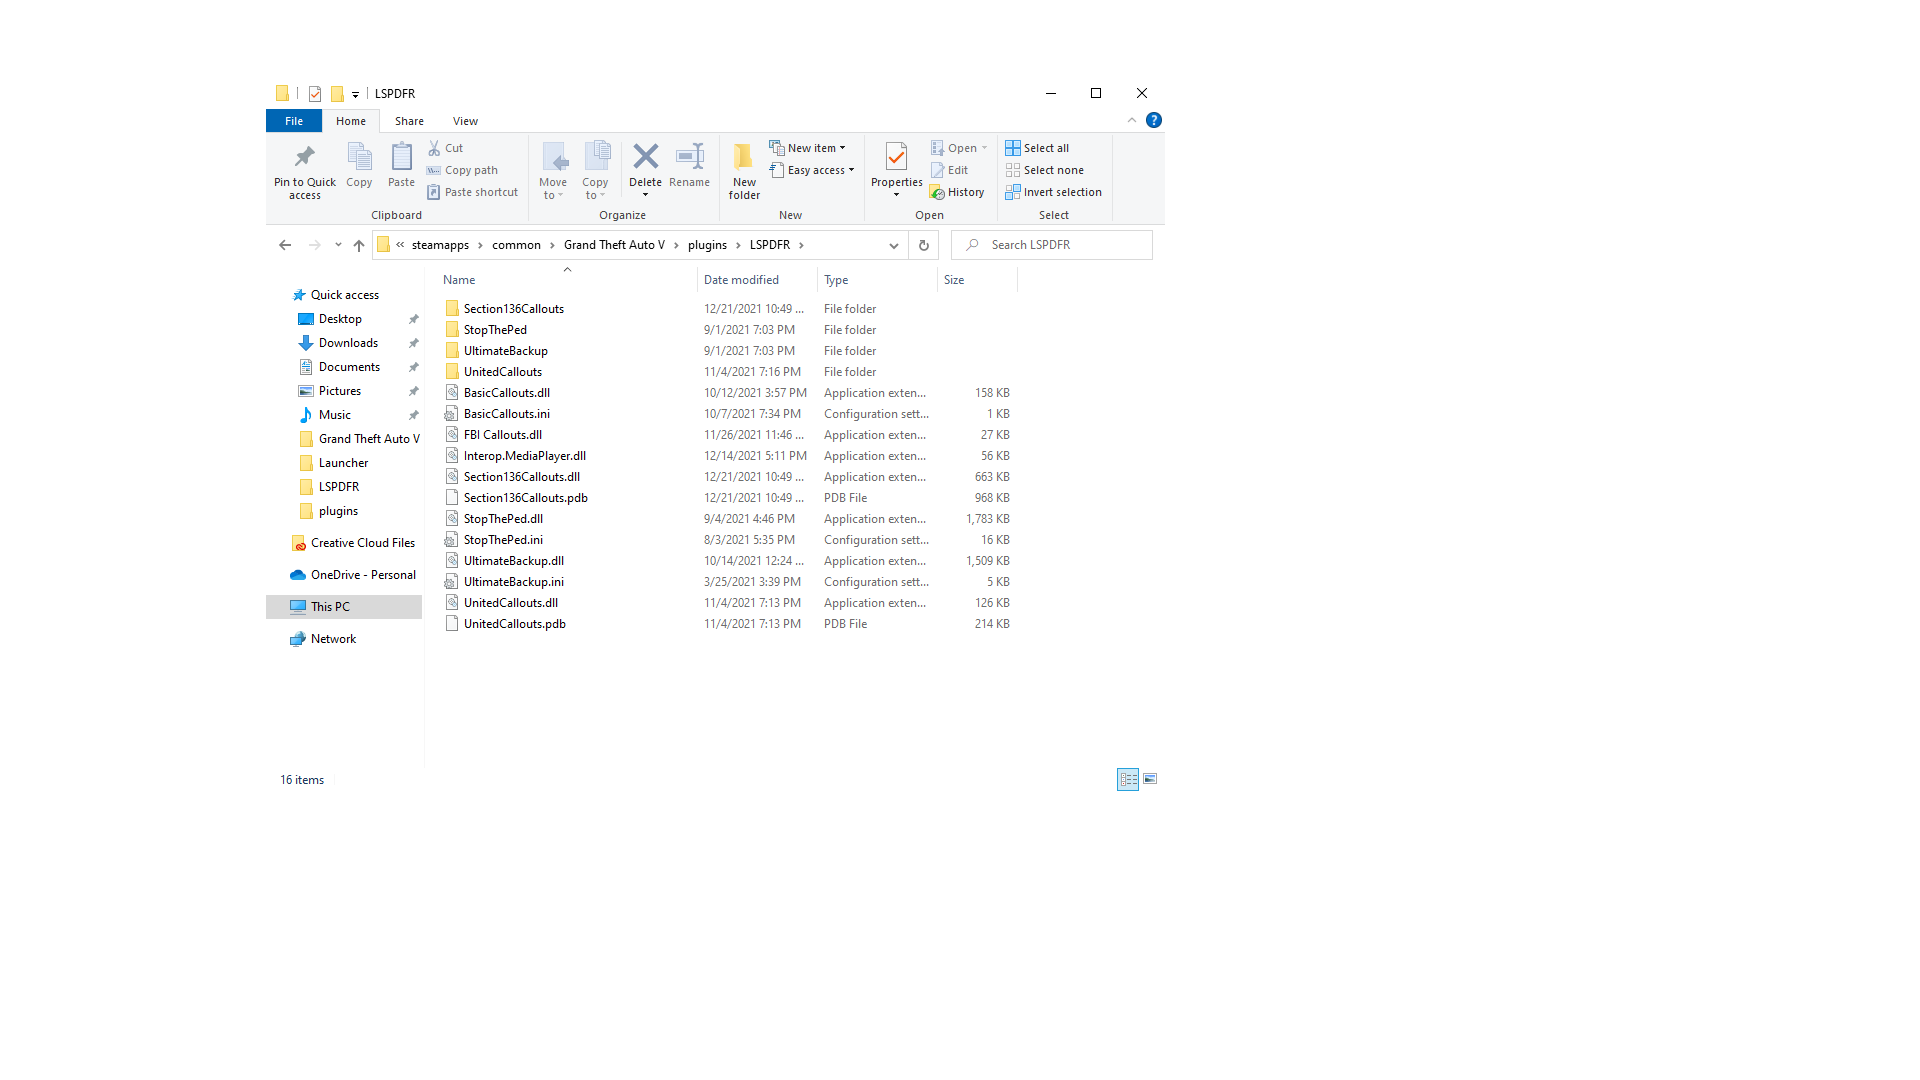Click the History icon in ribbon
1920x1080 pixels.
[937, 192]
